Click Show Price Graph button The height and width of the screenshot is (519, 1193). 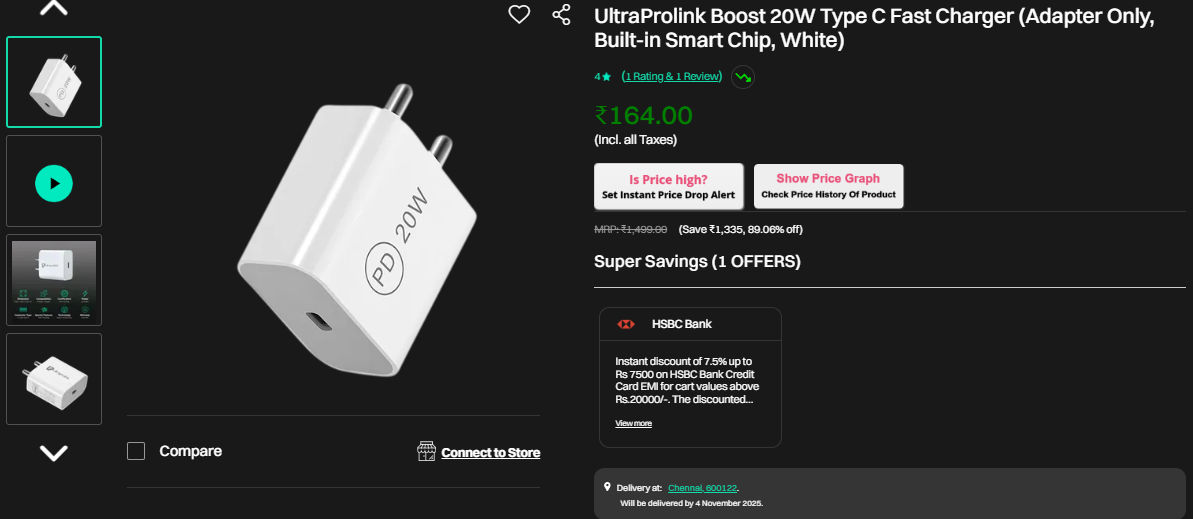pos(828,186)
